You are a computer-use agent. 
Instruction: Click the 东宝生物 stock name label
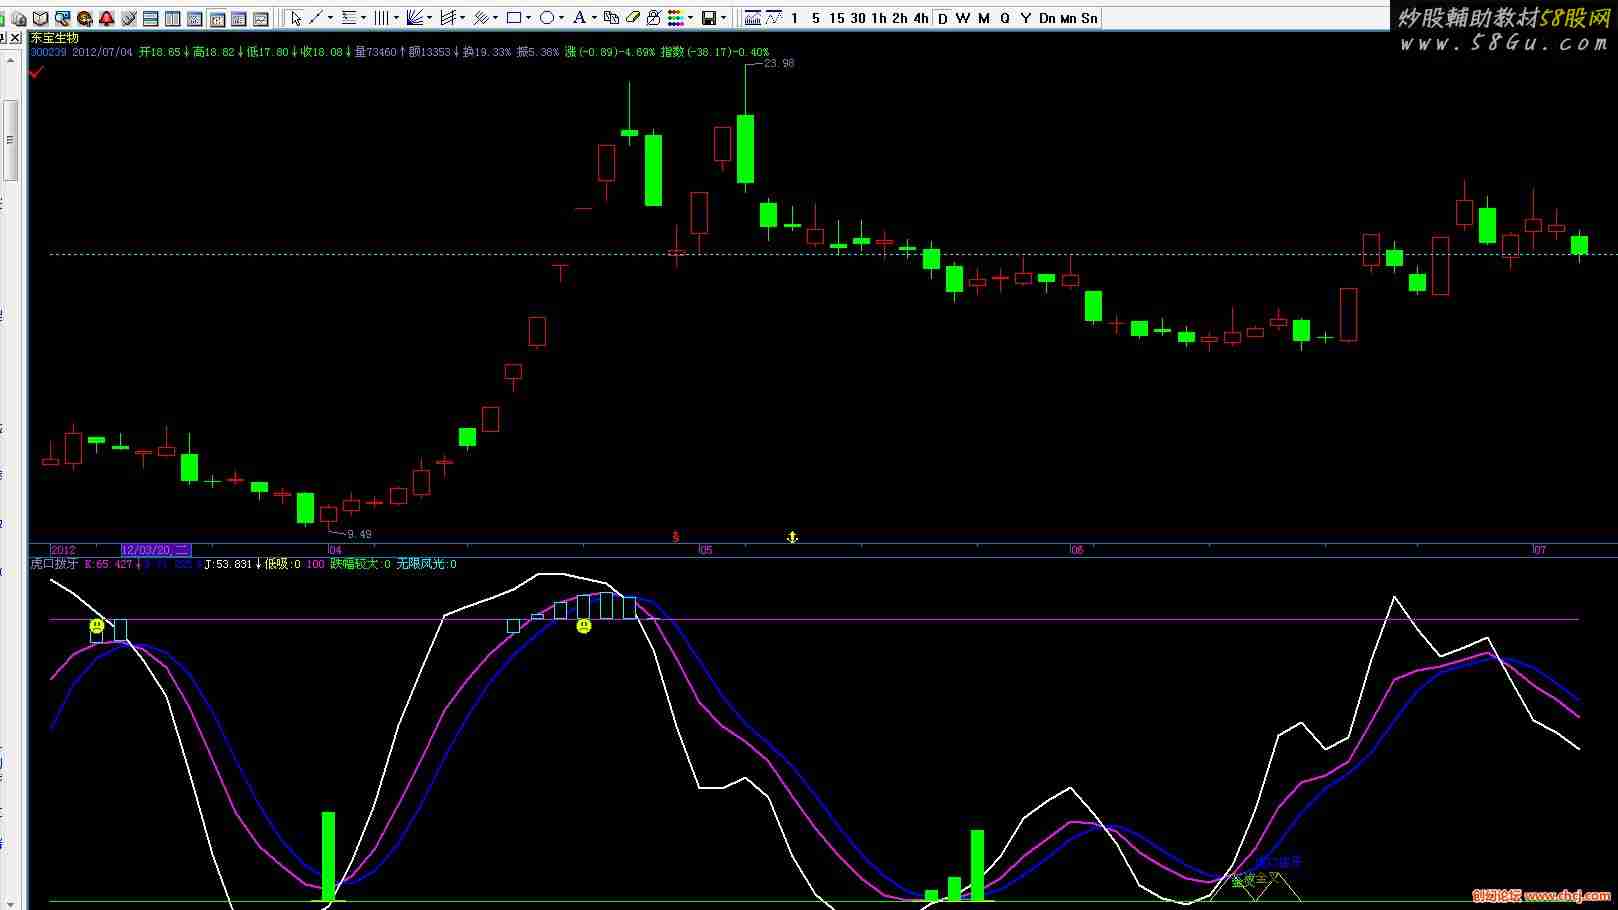pyautogui.click(x=55, y=38)
